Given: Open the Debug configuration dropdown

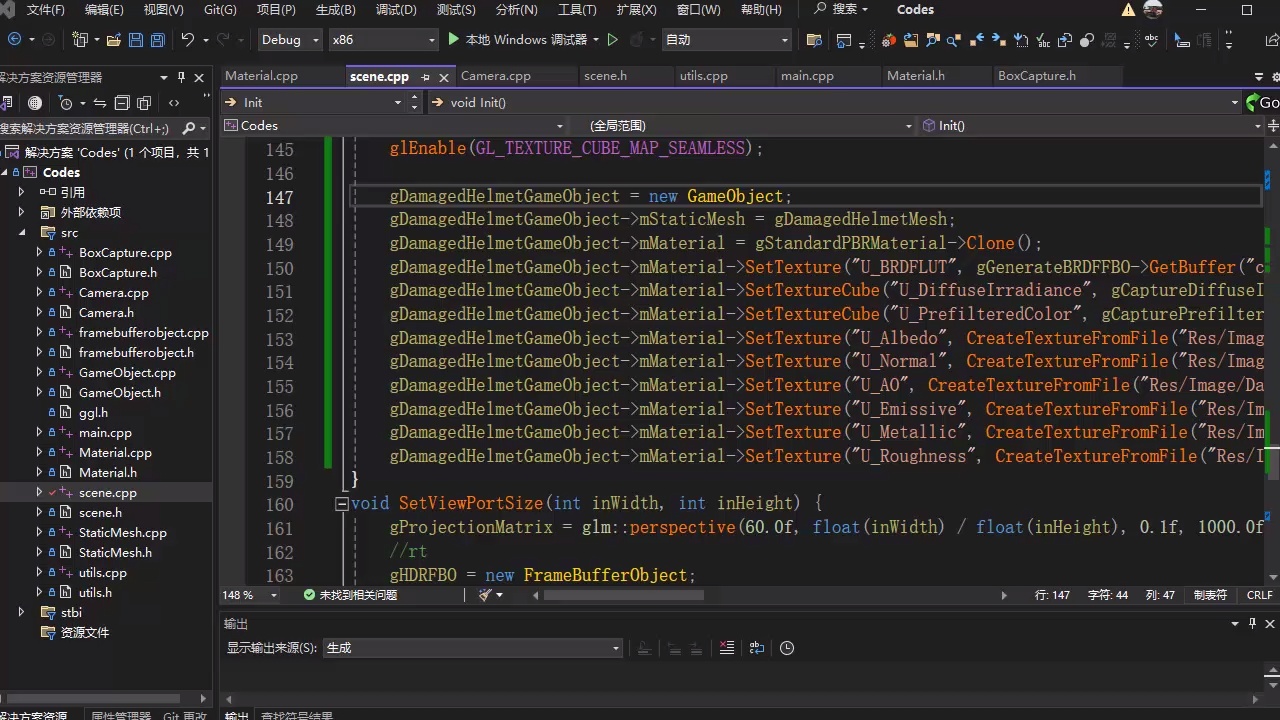Looking at the screenshot, I should pyautogui.click(x=290, y=40).
